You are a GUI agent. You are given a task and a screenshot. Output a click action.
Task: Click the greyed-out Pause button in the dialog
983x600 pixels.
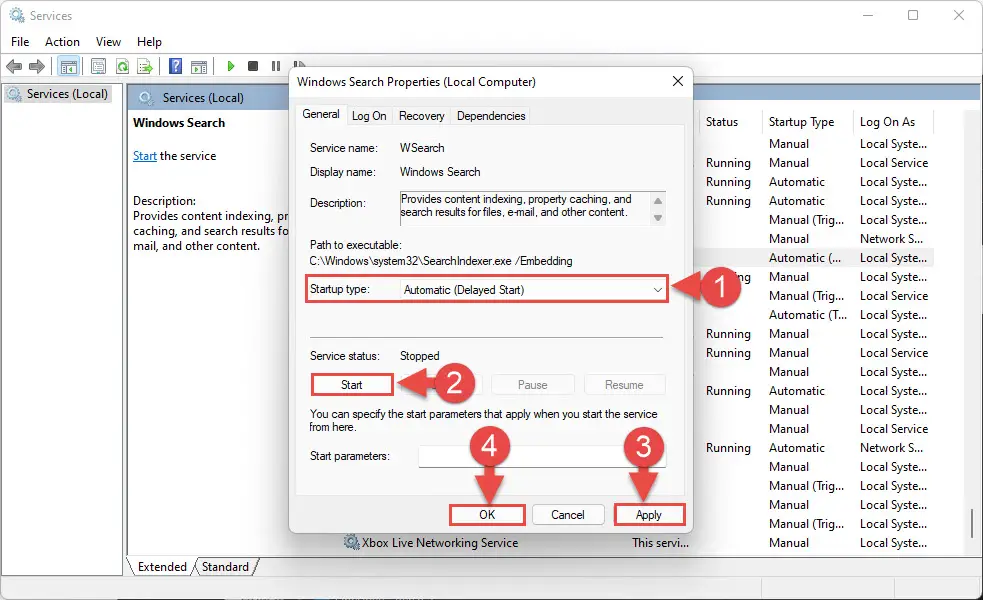pos(532,385)
